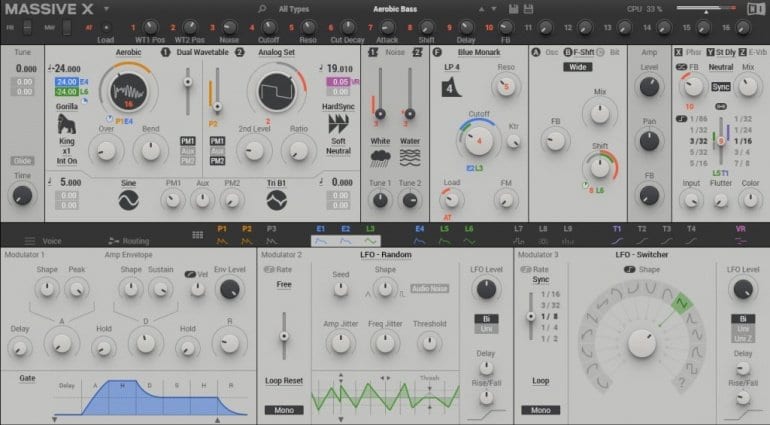Click the White noise level slider

[x=380, y=94]
